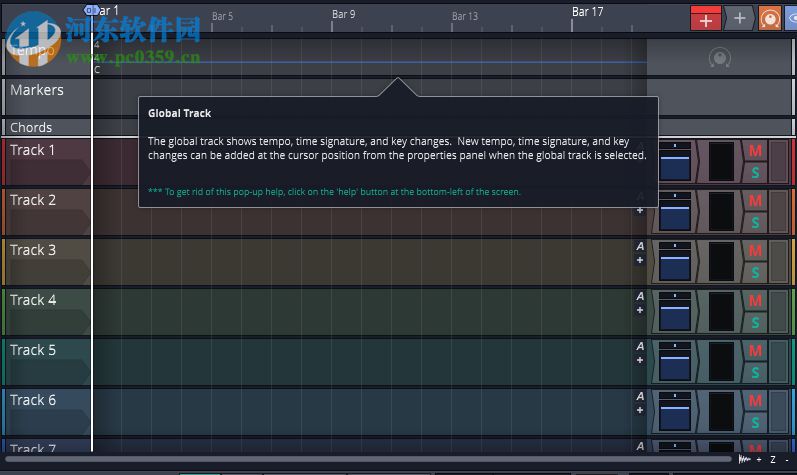Click Track 3 black level meter plugin
This screenshot has height=475, width=797.
pyautogui.click(x=721, y=261)
